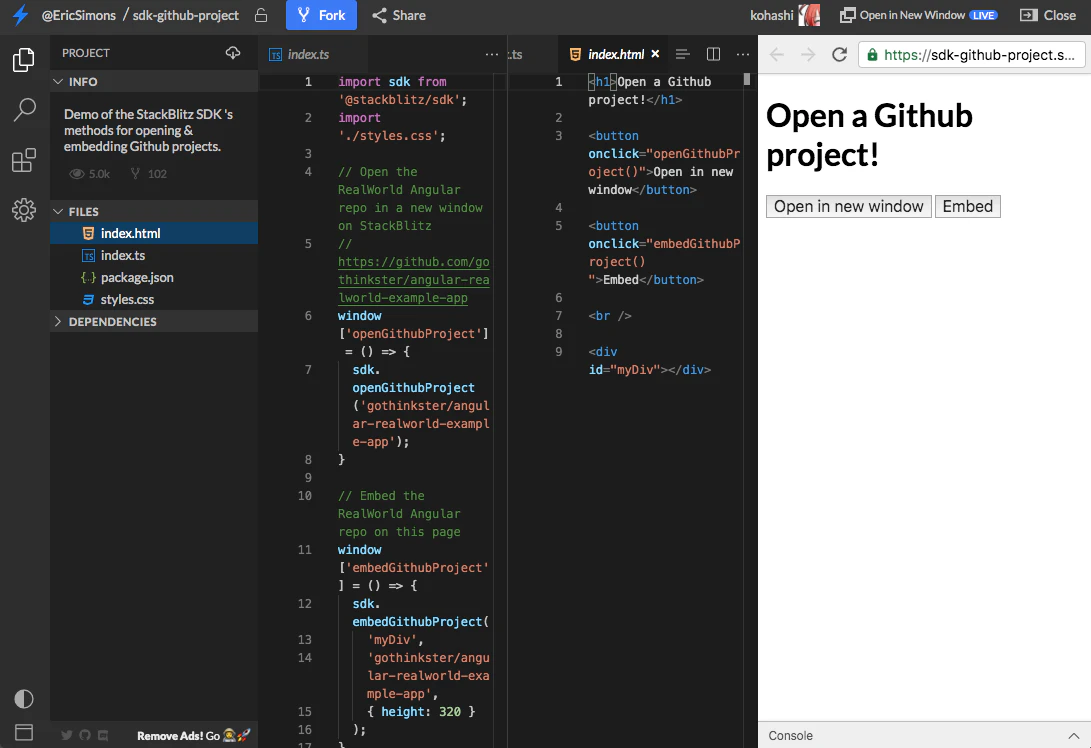This screenshot has width=1091, height=748.
Task: Click the chat icon in footer
Action: point(103,735)
